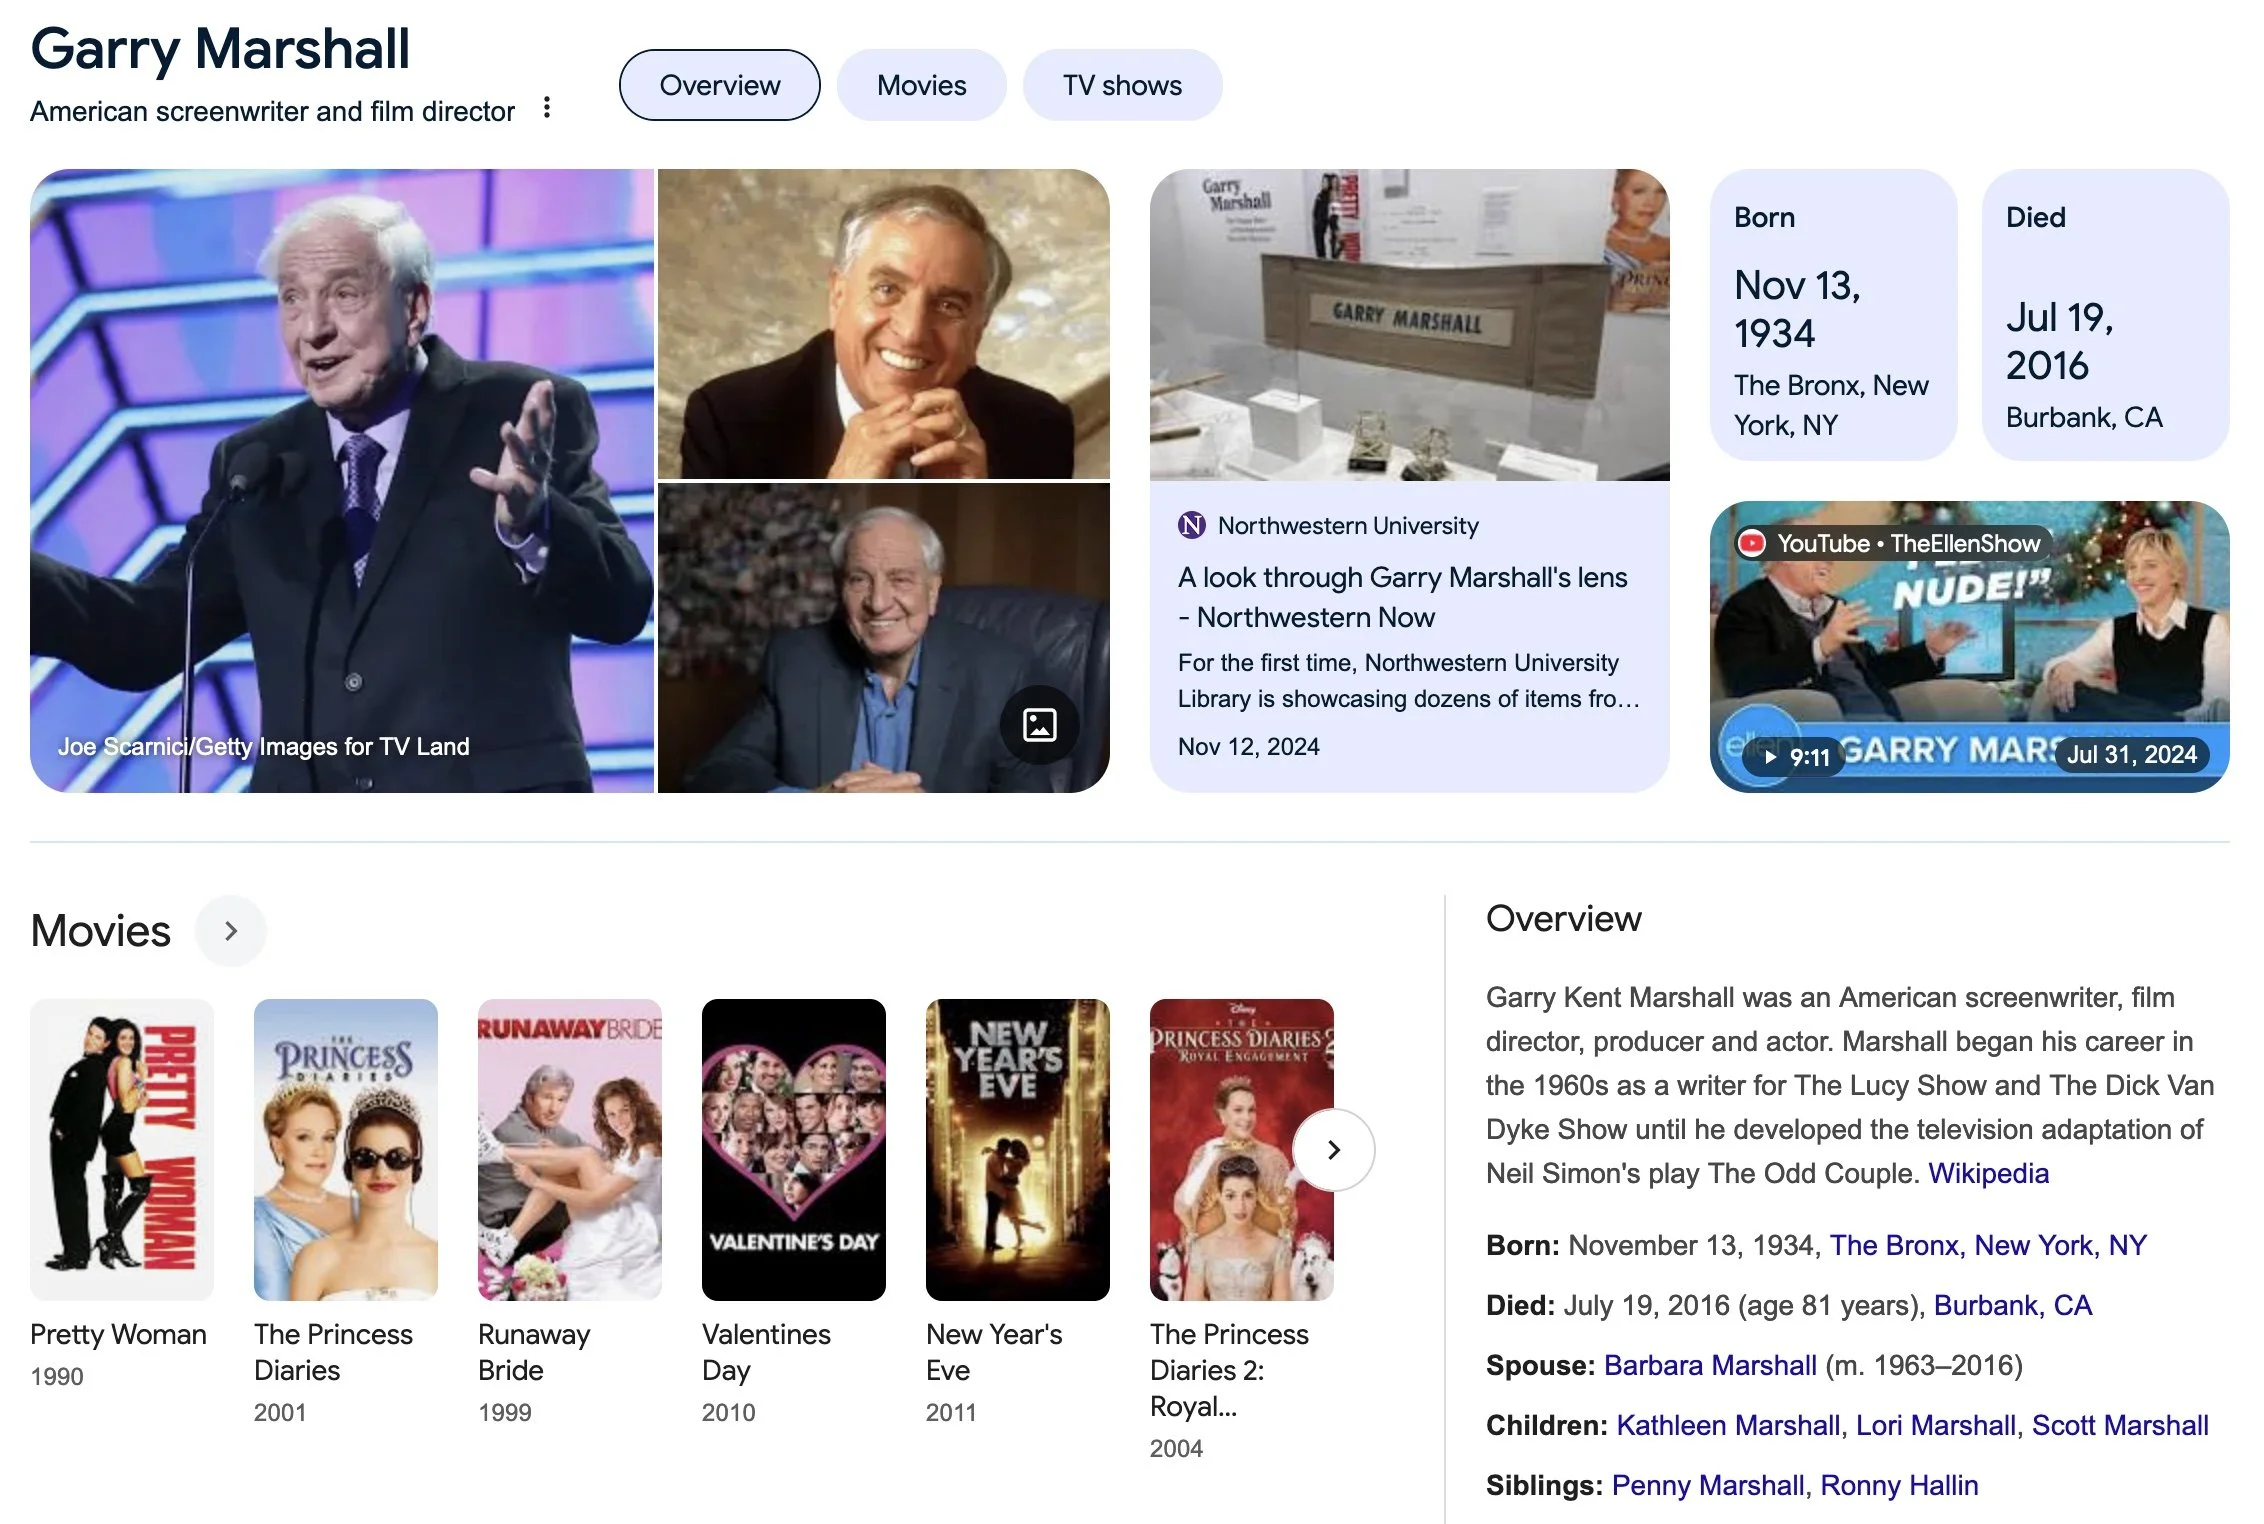
Task: Click the Runaway Bride poster
Action: [x=569, y=1149]
